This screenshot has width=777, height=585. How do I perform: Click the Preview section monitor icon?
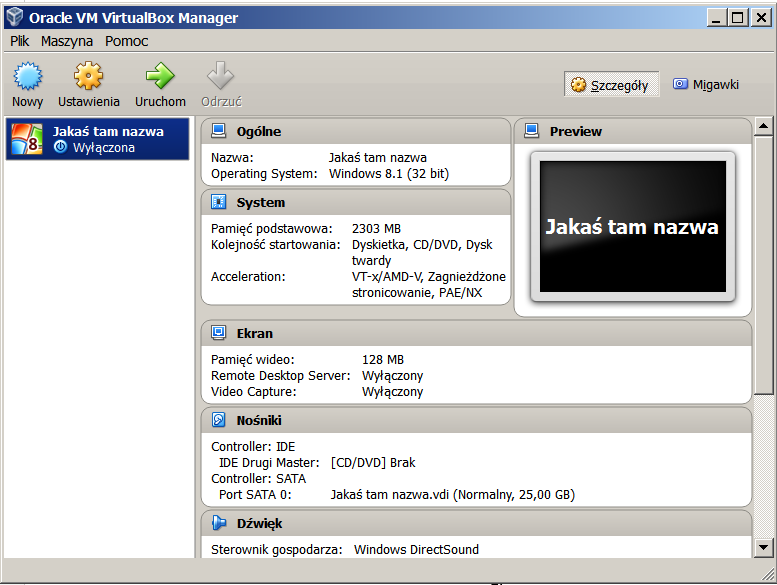coord(532,131)
